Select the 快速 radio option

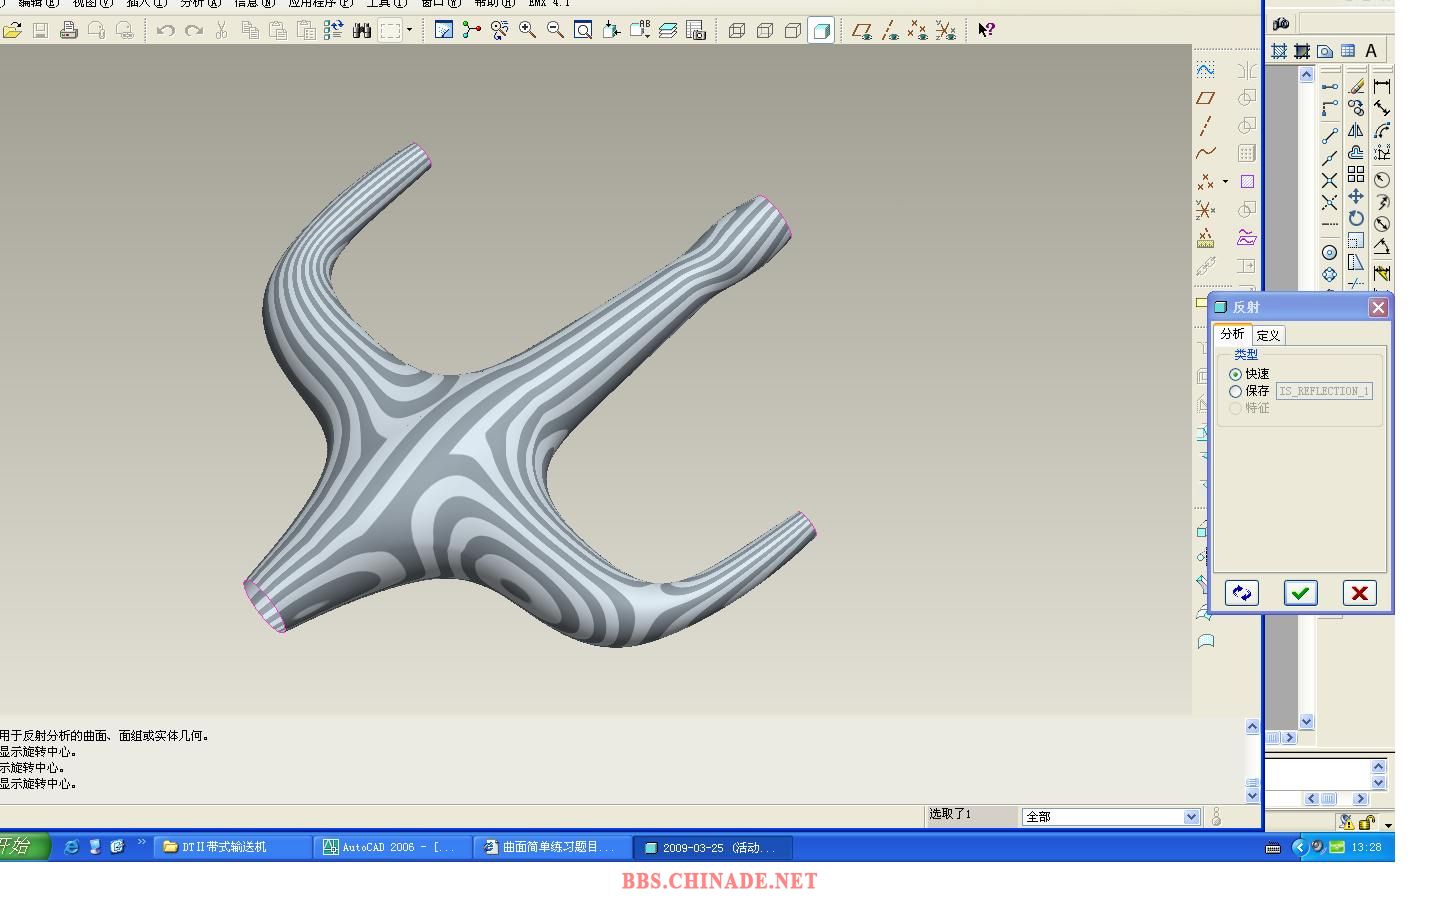pos(1236,374)
